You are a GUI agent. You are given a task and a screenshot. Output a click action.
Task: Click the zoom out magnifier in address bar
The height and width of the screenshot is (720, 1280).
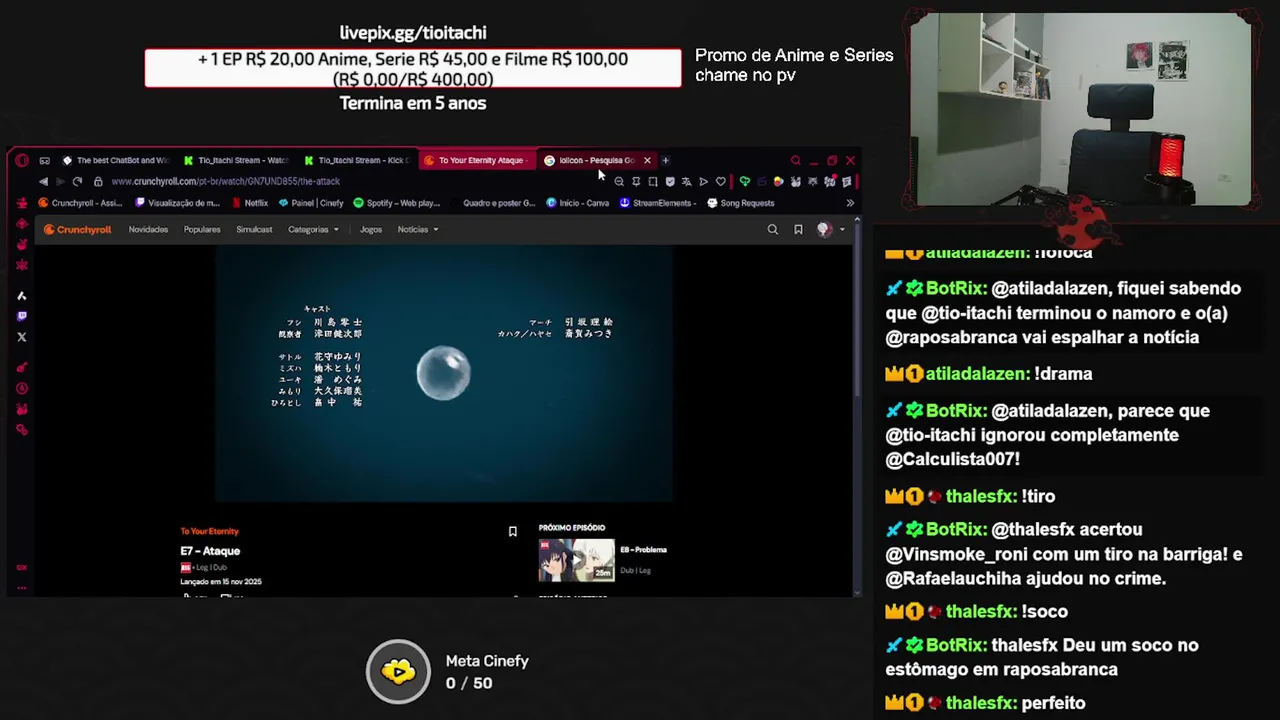pyautogui.click(x=619, y=181)
